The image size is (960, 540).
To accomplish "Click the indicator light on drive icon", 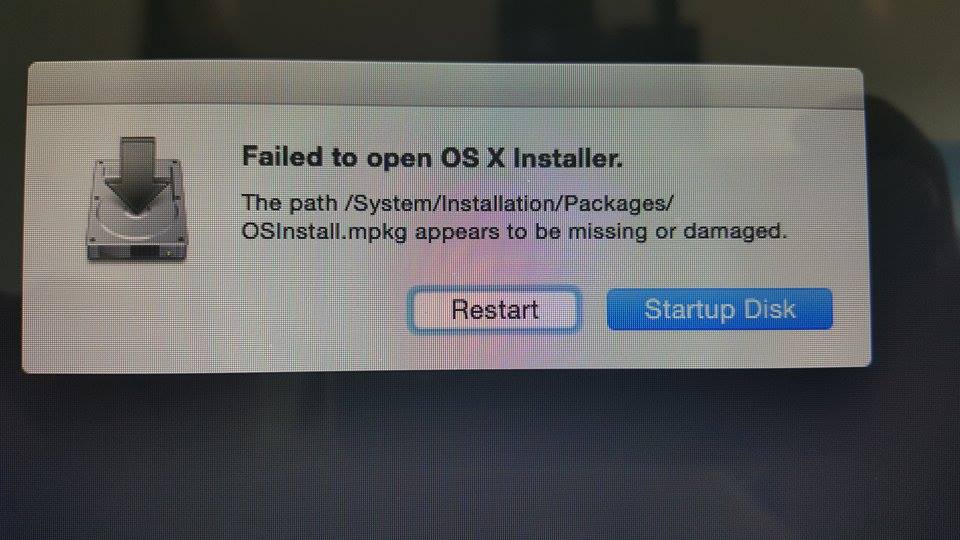I will [168, 252].
